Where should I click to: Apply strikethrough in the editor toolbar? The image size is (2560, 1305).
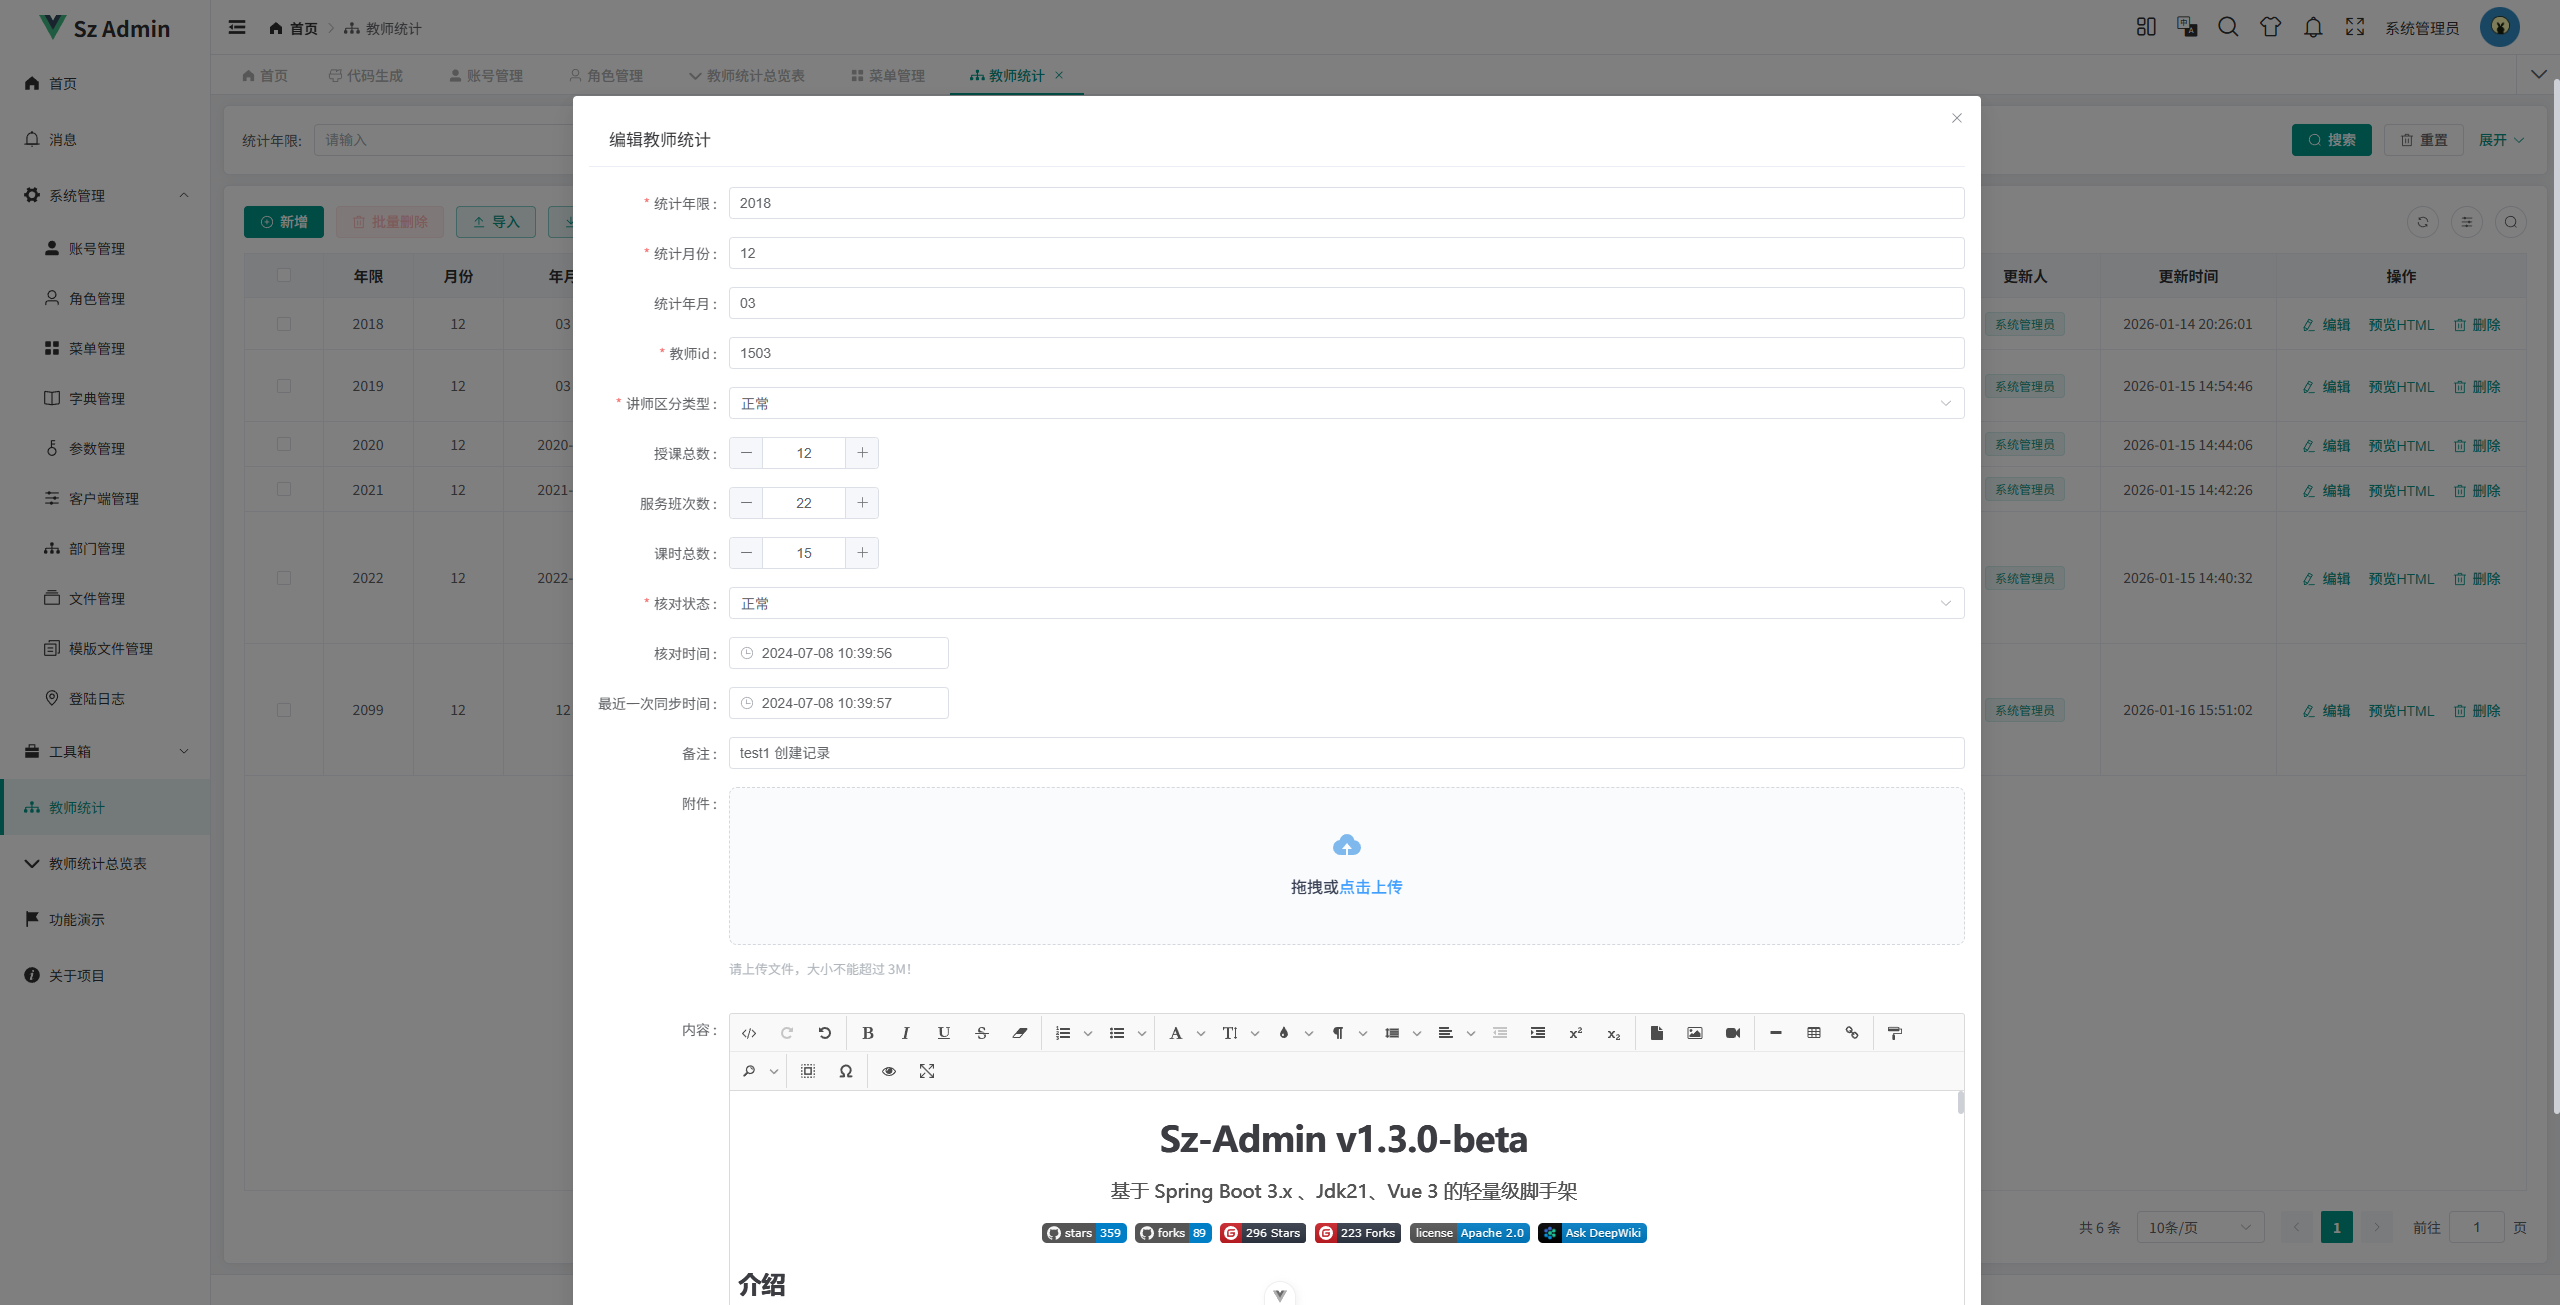coord(981,1033)
